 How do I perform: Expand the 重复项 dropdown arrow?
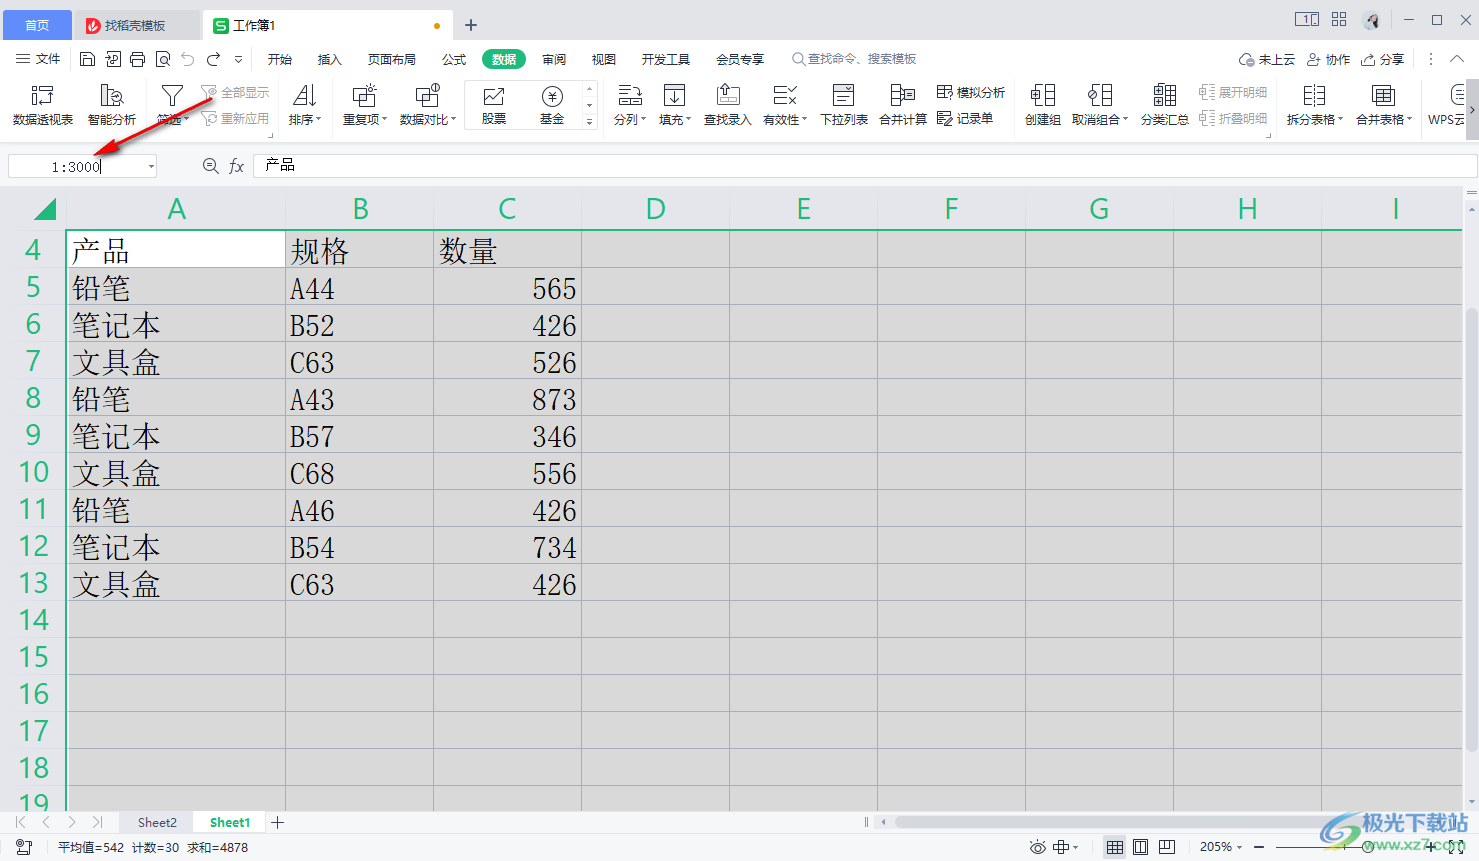pyautogui.click(x=385, y=120)
